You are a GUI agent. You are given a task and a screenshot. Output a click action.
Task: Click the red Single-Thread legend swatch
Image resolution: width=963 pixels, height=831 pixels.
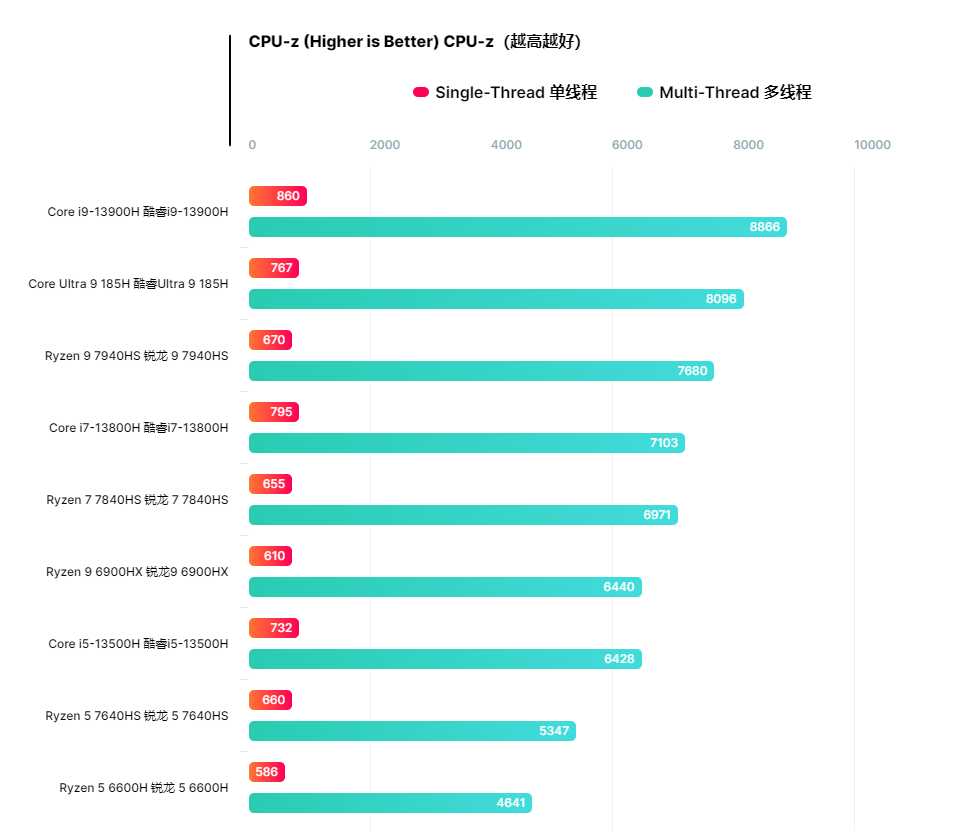point(421,93)
